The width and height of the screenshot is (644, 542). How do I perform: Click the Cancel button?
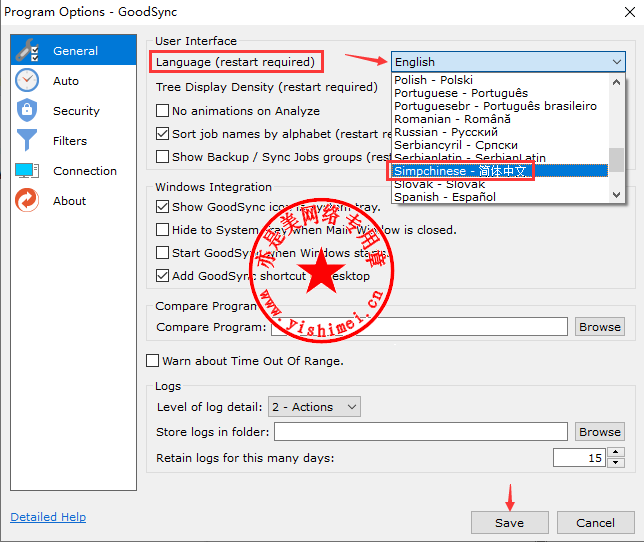pos(595,523)
